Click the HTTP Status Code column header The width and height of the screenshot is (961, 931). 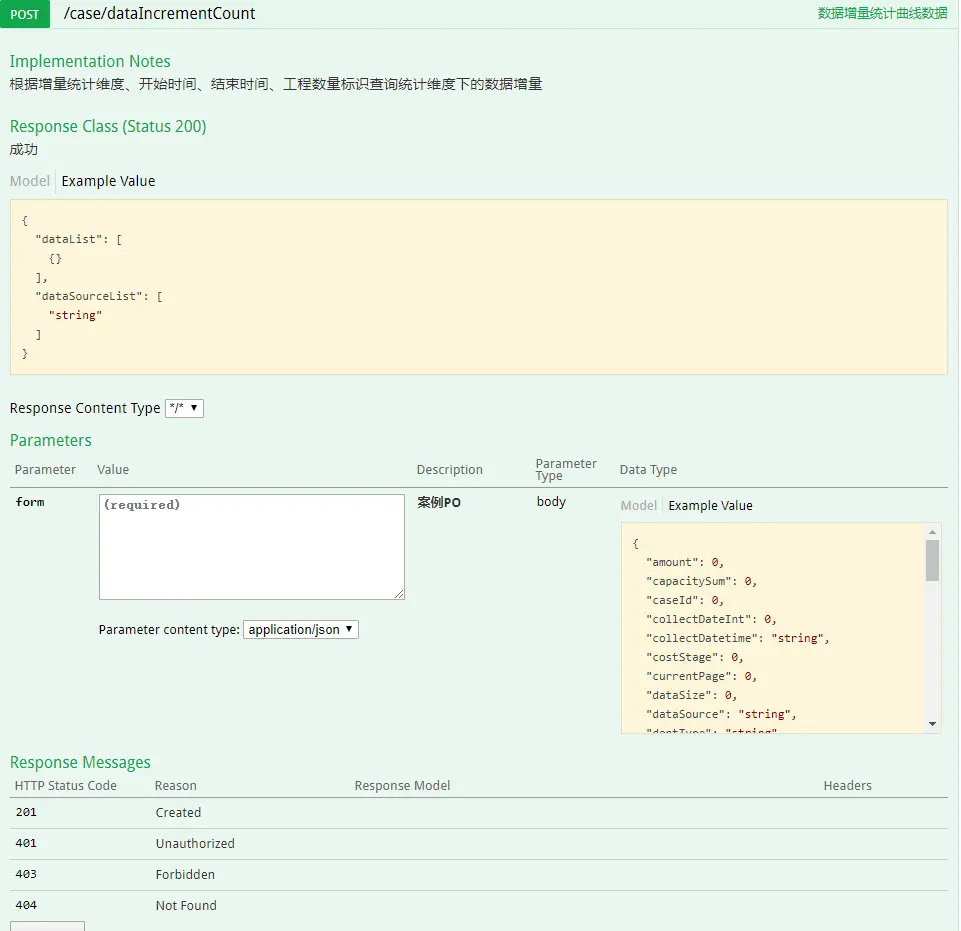pyautogui.click(x=66, y=786)
